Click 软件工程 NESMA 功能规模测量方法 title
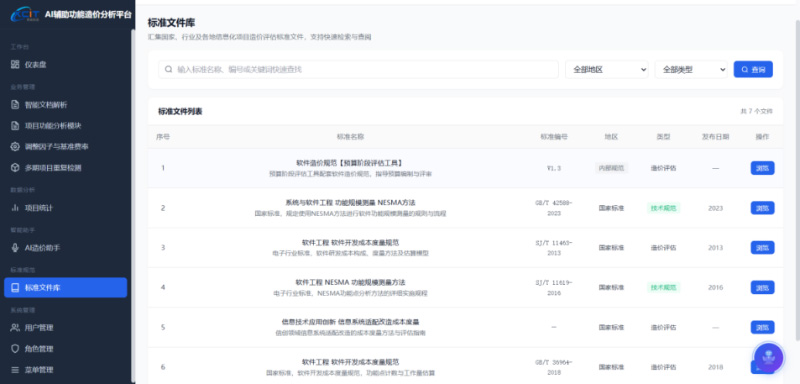 350,283
